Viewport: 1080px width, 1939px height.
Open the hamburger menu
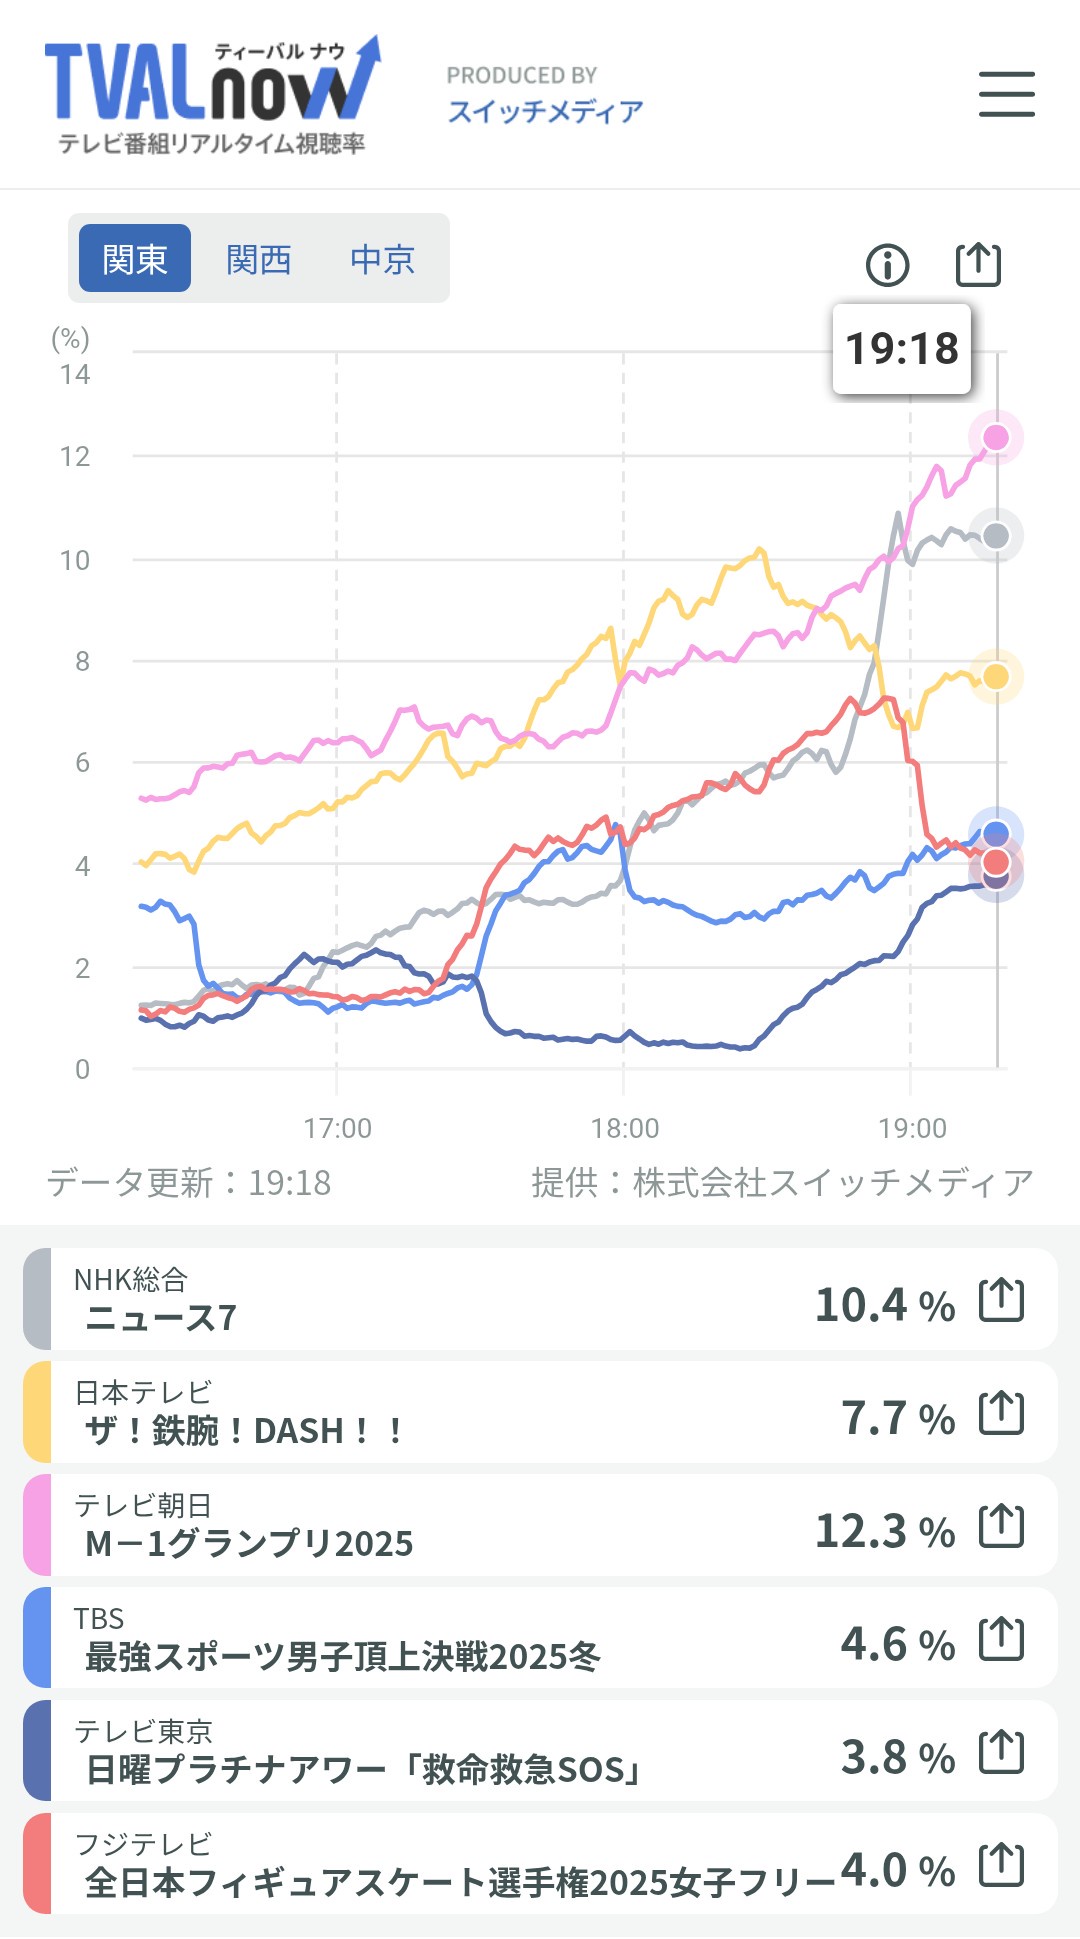pyautogui.click(x=1006, y=94)
